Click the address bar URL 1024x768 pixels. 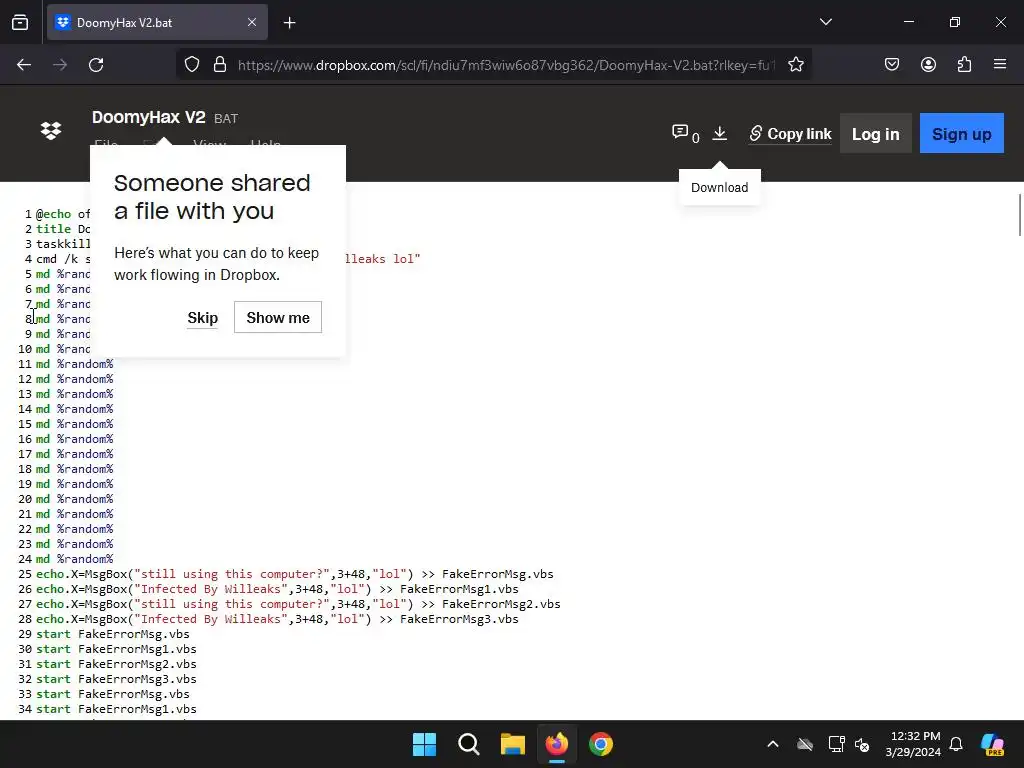(x=506, y=65)
